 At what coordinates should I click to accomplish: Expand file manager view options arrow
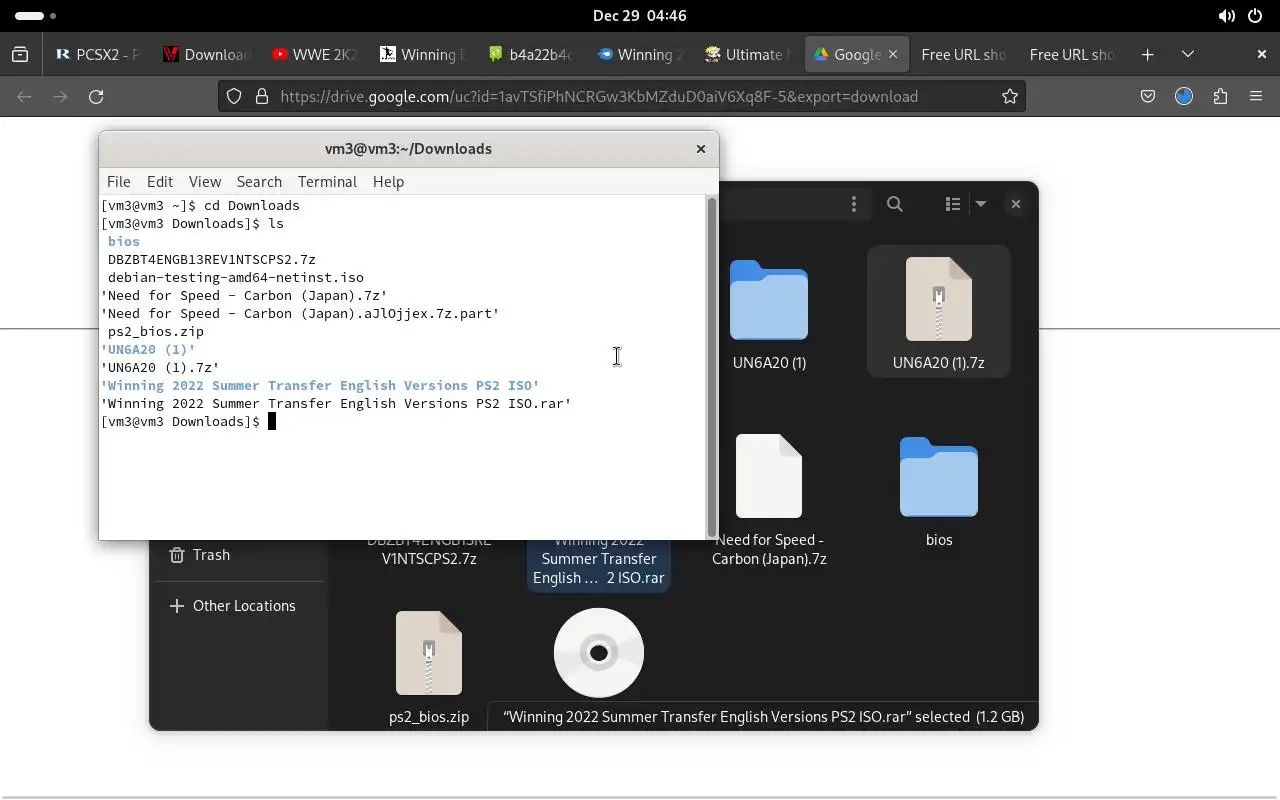pos(981,204)
